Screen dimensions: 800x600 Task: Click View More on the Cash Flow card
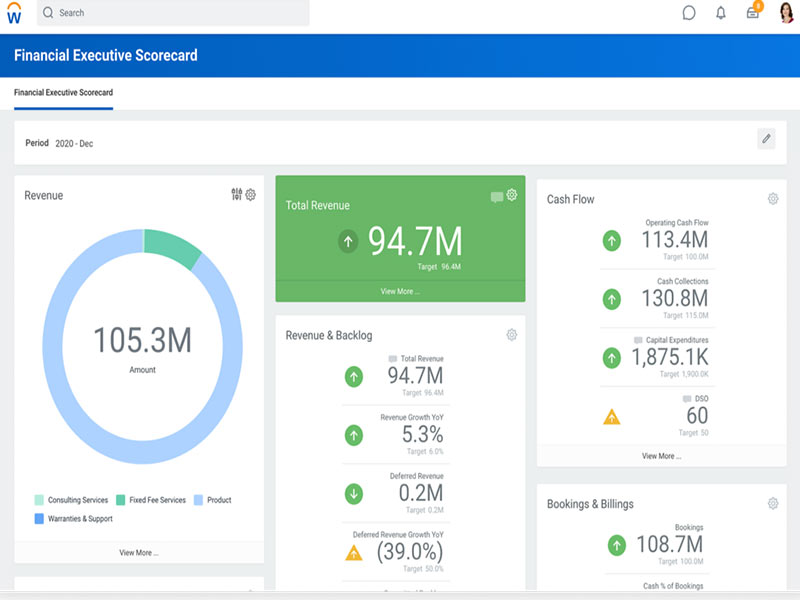point(660,456)
